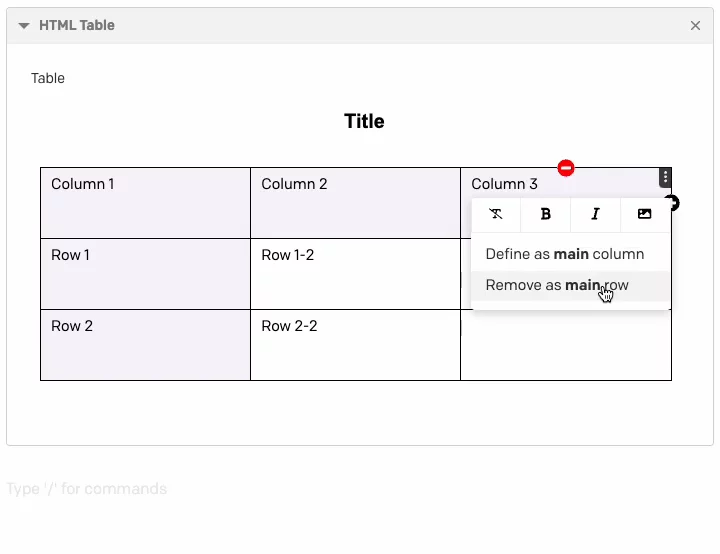Click the Row 1 cell
Viewport: 720px width, 554px height.
click(146, 274)
